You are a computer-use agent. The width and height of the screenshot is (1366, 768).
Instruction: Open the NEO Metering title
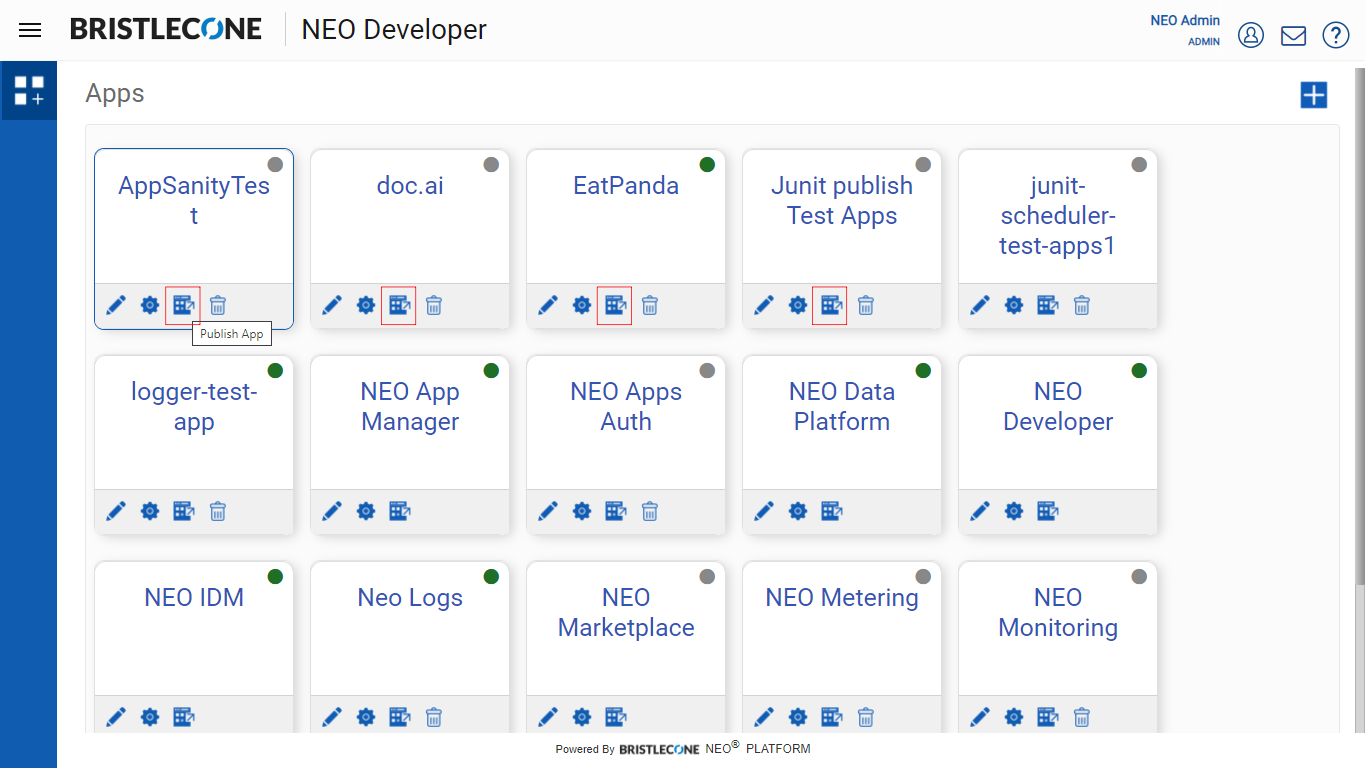(842, 598)
